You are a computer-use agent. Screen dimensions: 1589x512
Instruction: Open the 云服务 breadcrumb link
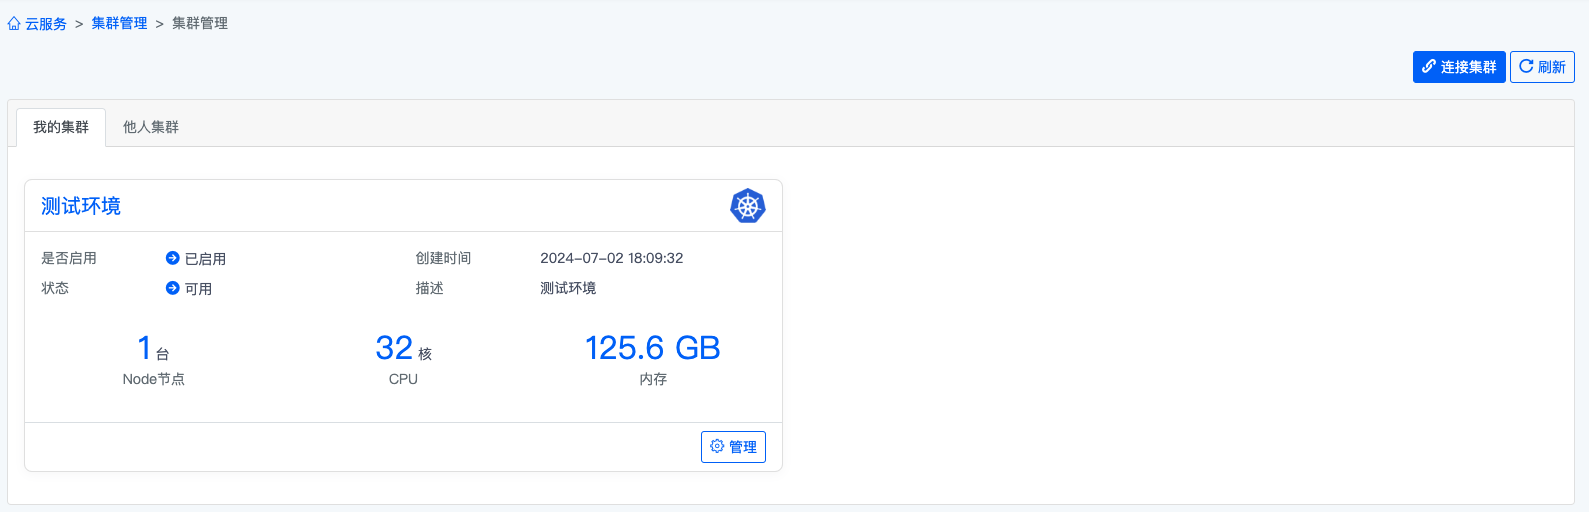46,23
